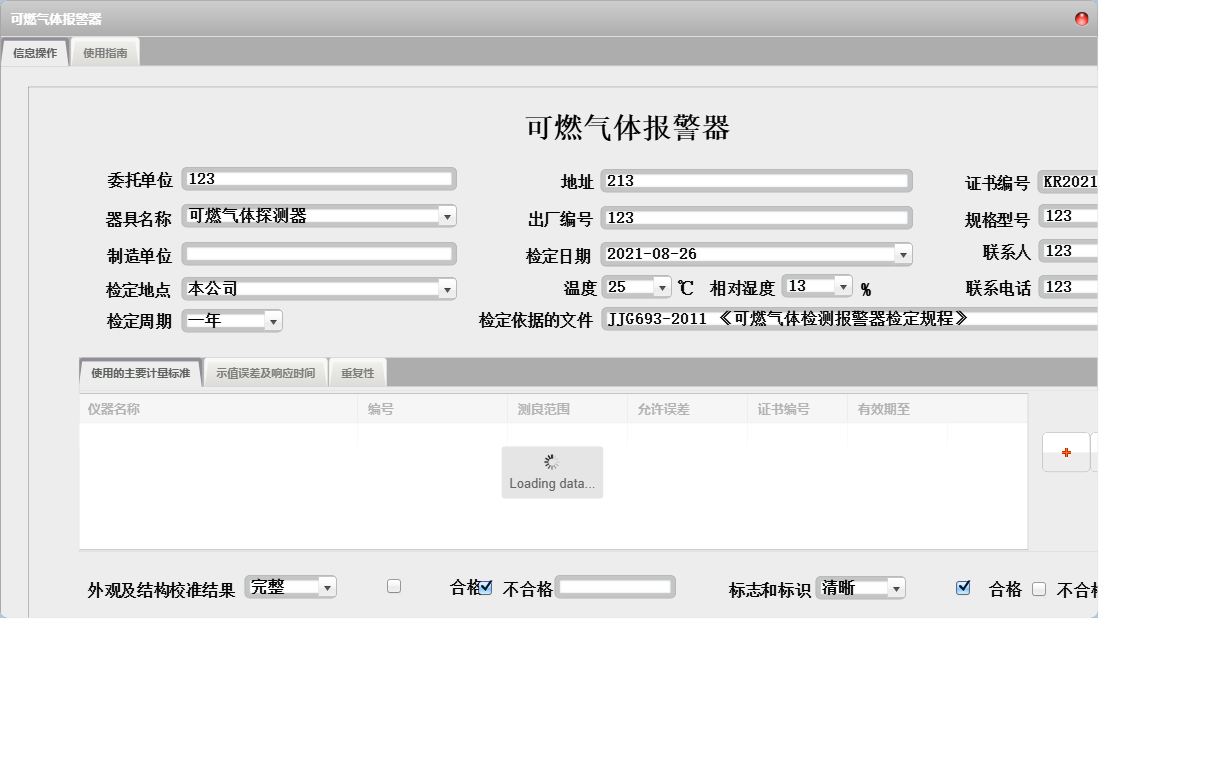1230x767 pixels.
Task: Open the 外观及结构校准结果 dropdown showing 完整
Action: (326, 587)
